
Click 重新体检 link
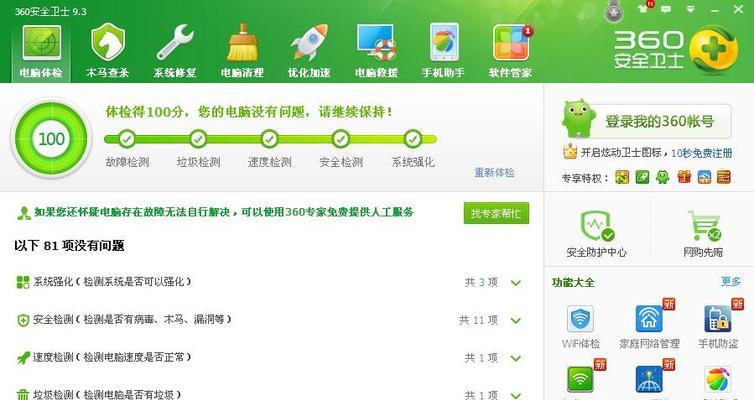(x=494, y=173)
